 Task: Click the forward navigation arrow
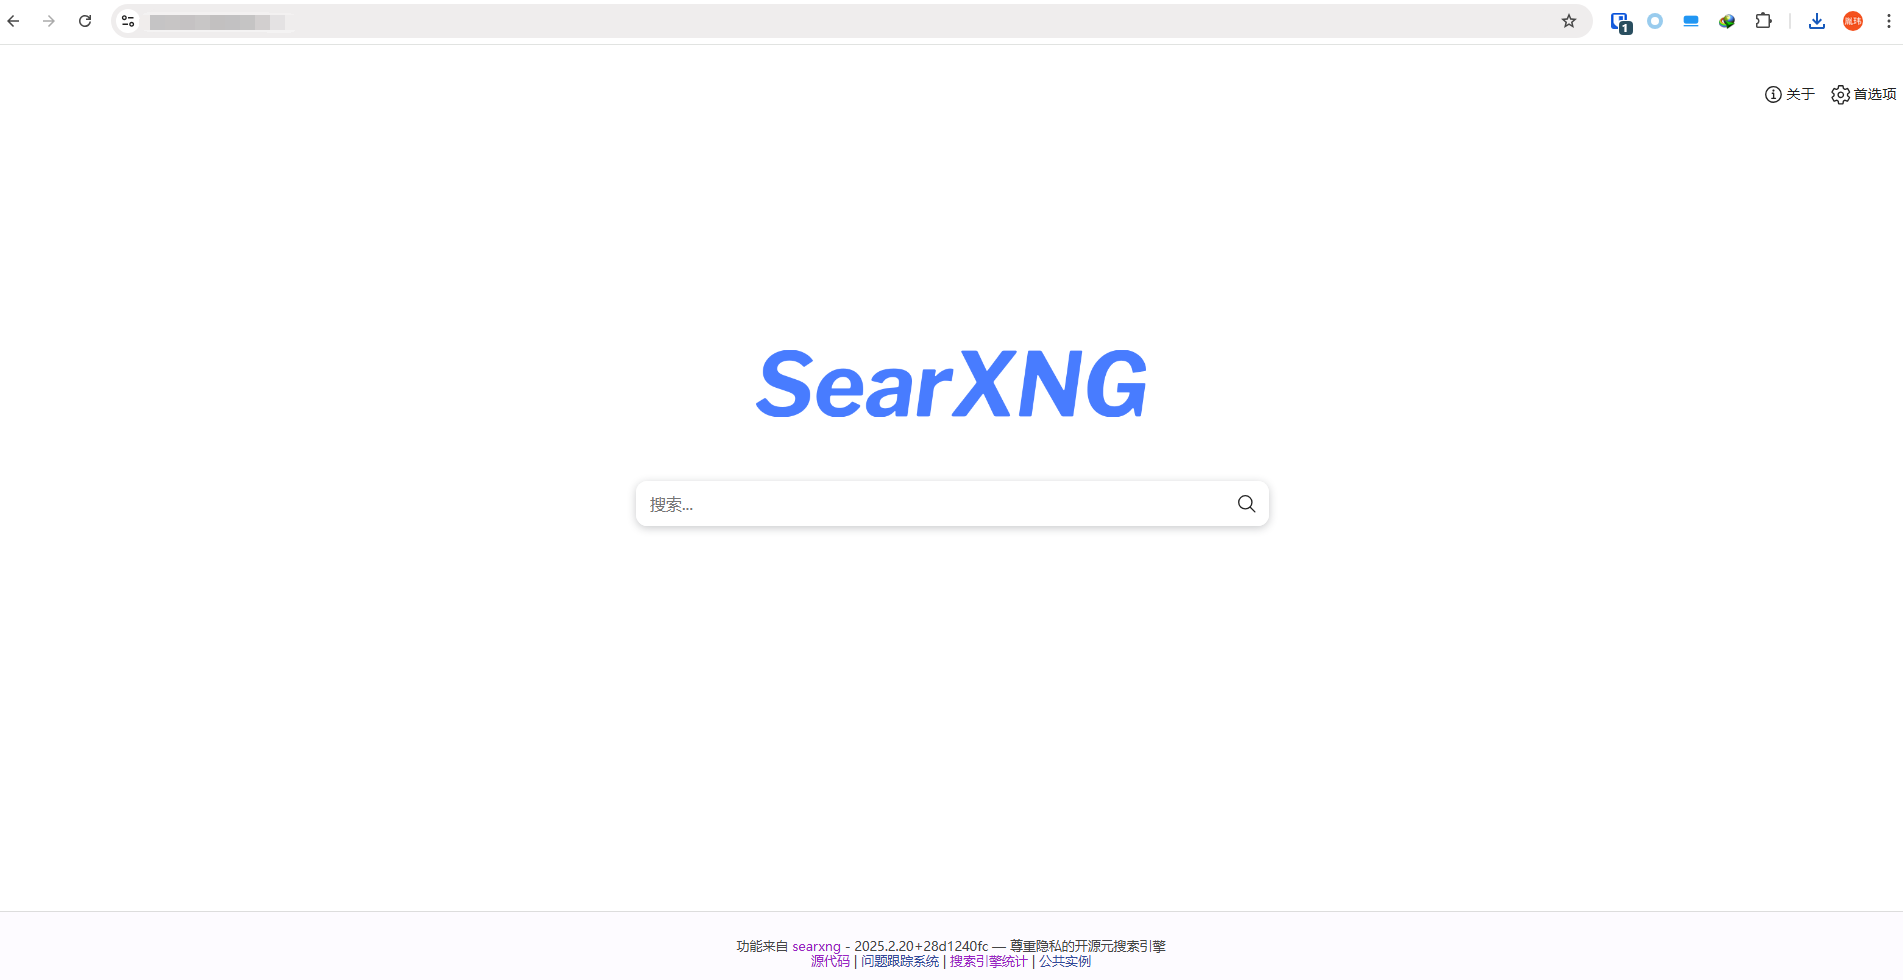coord(49,20)
